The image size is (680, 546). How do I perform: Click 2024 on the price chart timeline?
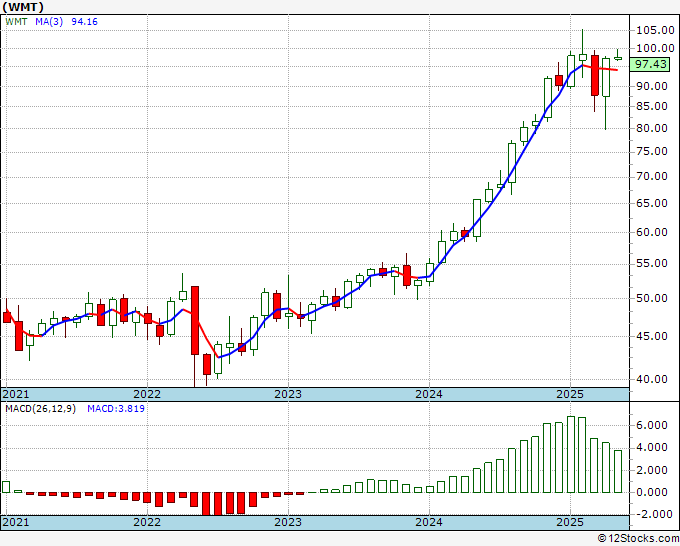(x=429, y=394)
